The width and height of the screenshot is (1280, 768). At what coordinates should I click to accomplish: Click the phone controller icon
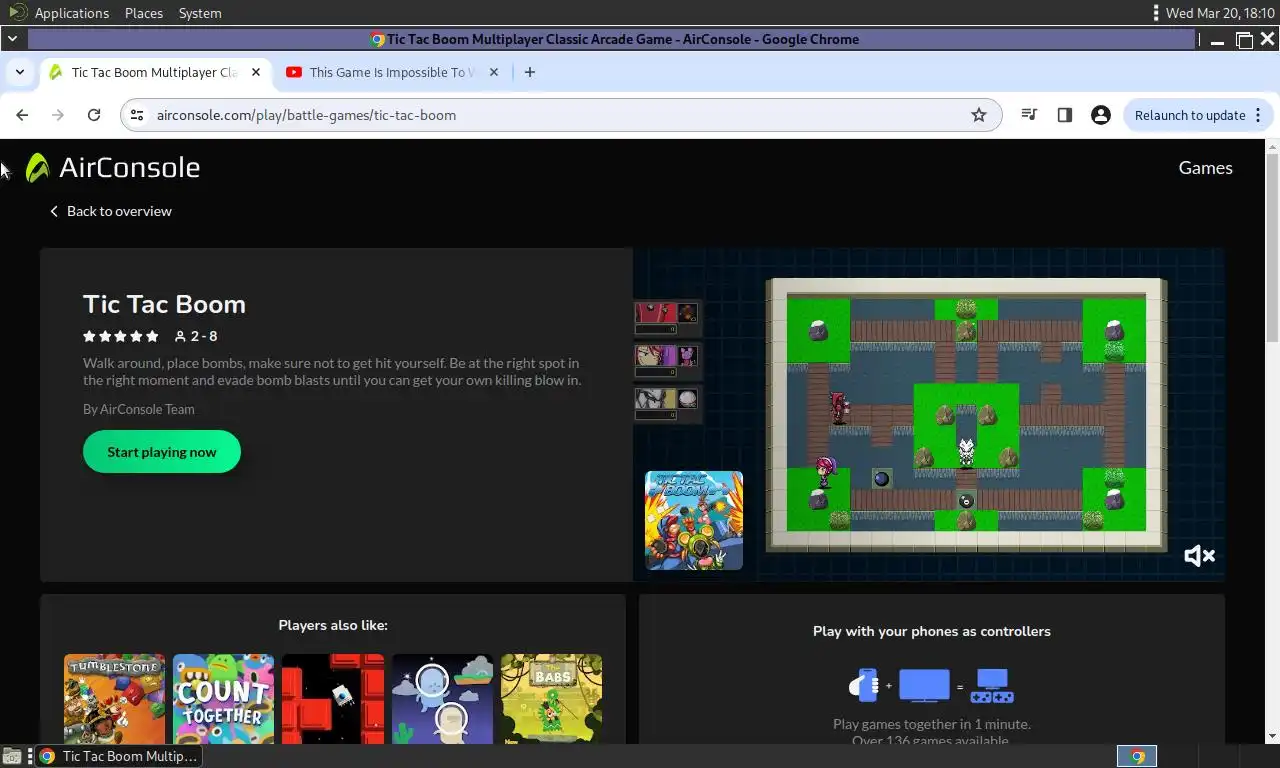coord(863,686)
